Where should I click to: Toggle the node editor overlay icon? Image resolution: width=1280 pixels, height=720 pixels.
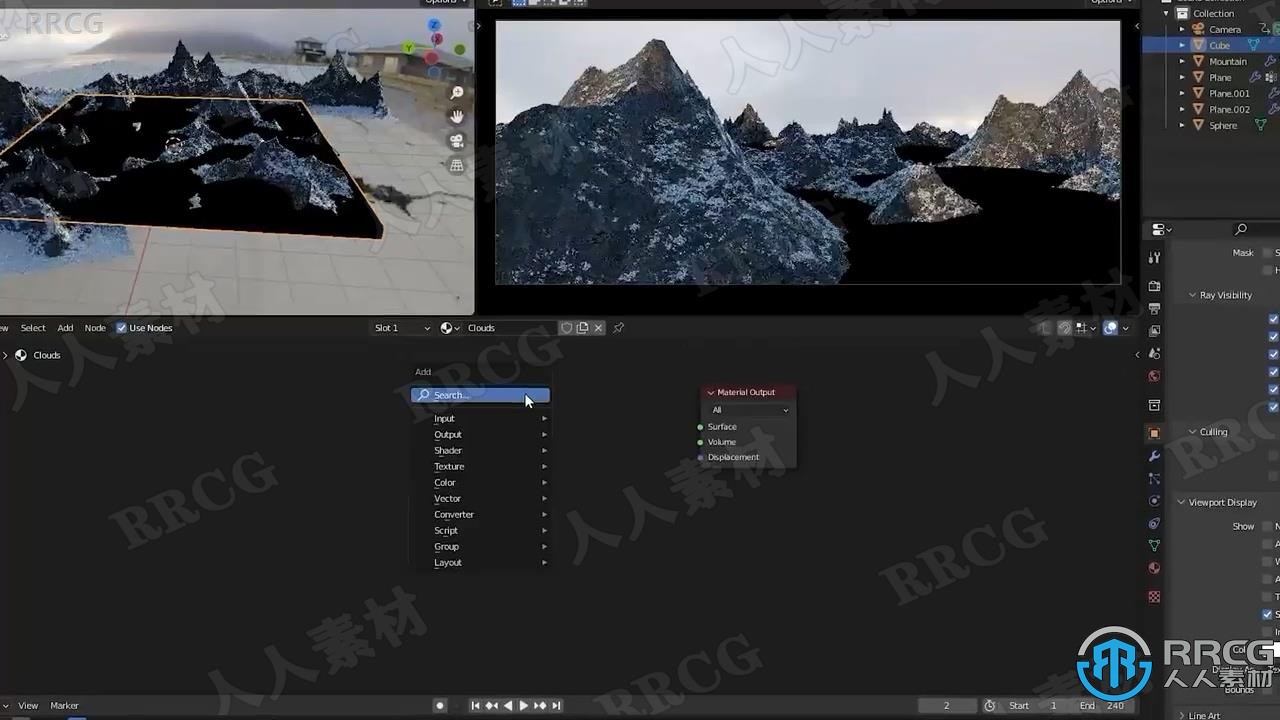tap(1110, 328)
